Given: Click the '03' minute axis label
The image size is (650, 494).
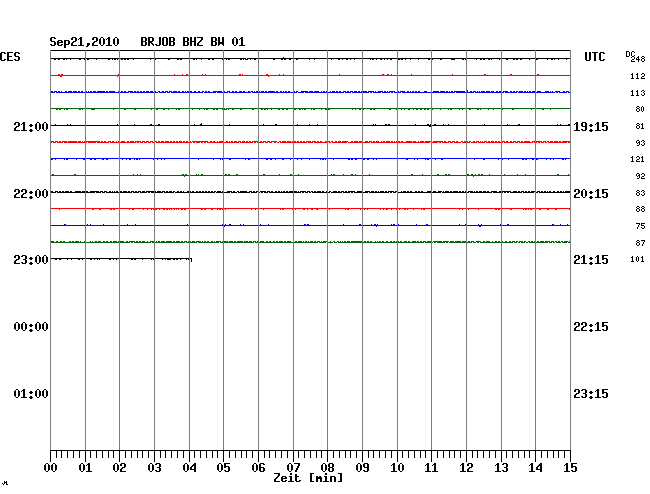Looking at the screenshot, I should (x=154, y=468).
